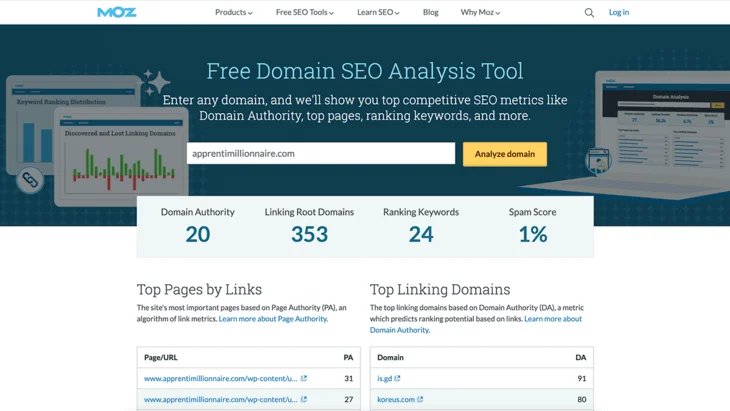Click the Top Pages by Links heading
Image resolution: width=730 pixels, height=411 pixels.
199,290
